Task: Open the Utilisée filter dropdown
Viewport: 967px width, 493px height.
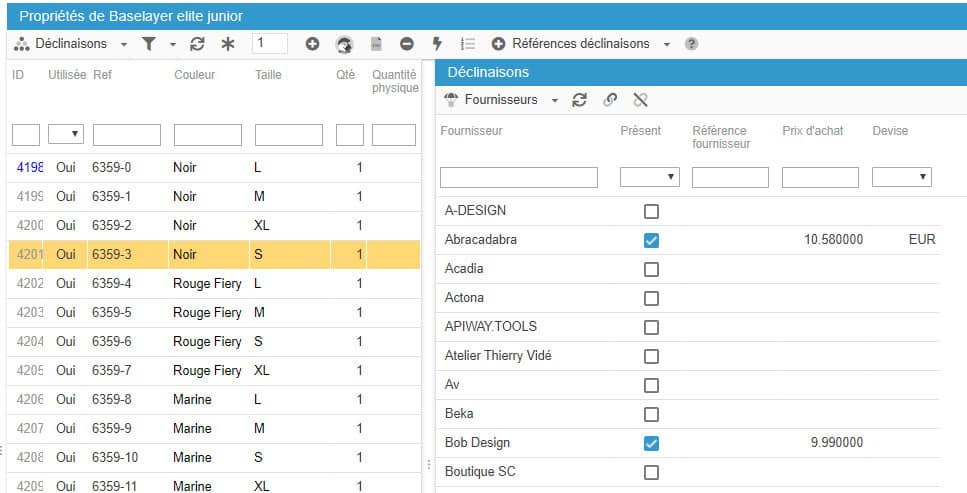Action: (67, 135)
